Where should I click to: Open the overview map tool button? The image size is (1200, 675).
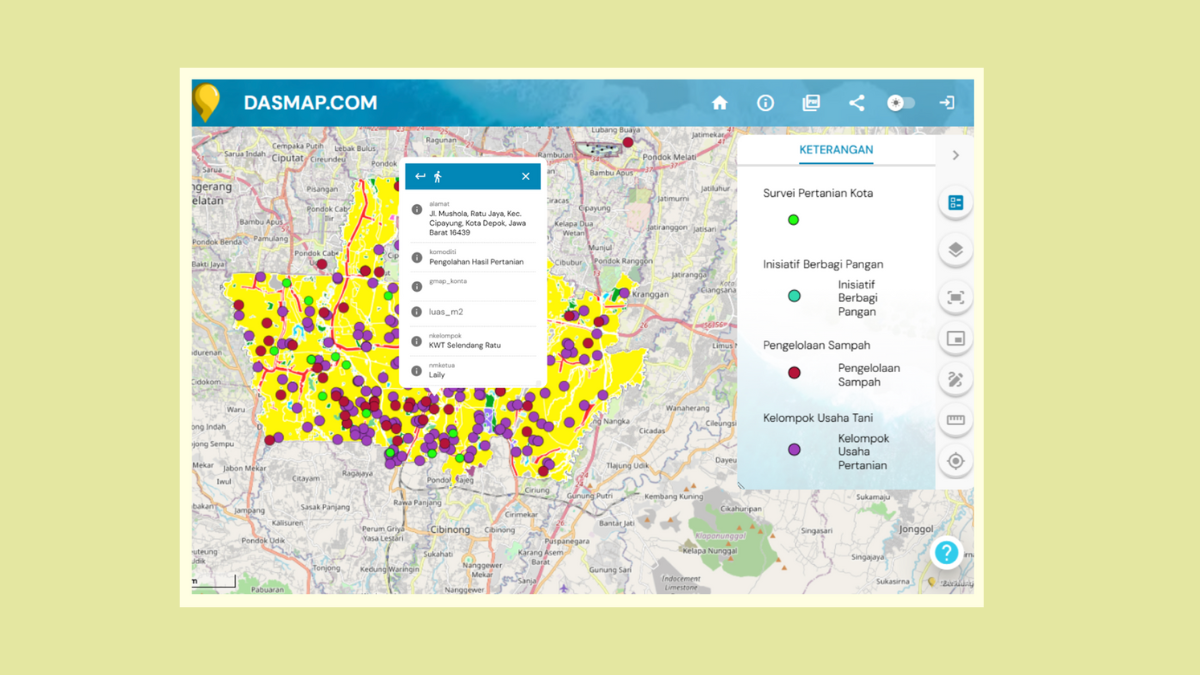(955, 339)
